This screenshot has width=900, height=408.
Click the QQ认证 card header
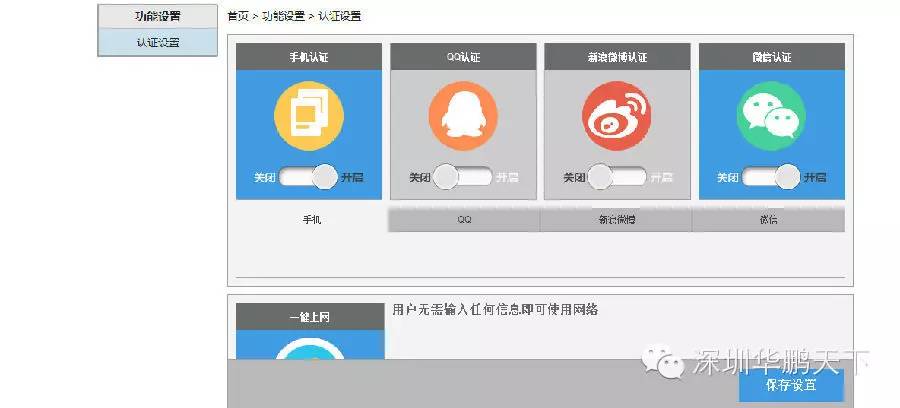pyautogui.click(x=463, y=57)
